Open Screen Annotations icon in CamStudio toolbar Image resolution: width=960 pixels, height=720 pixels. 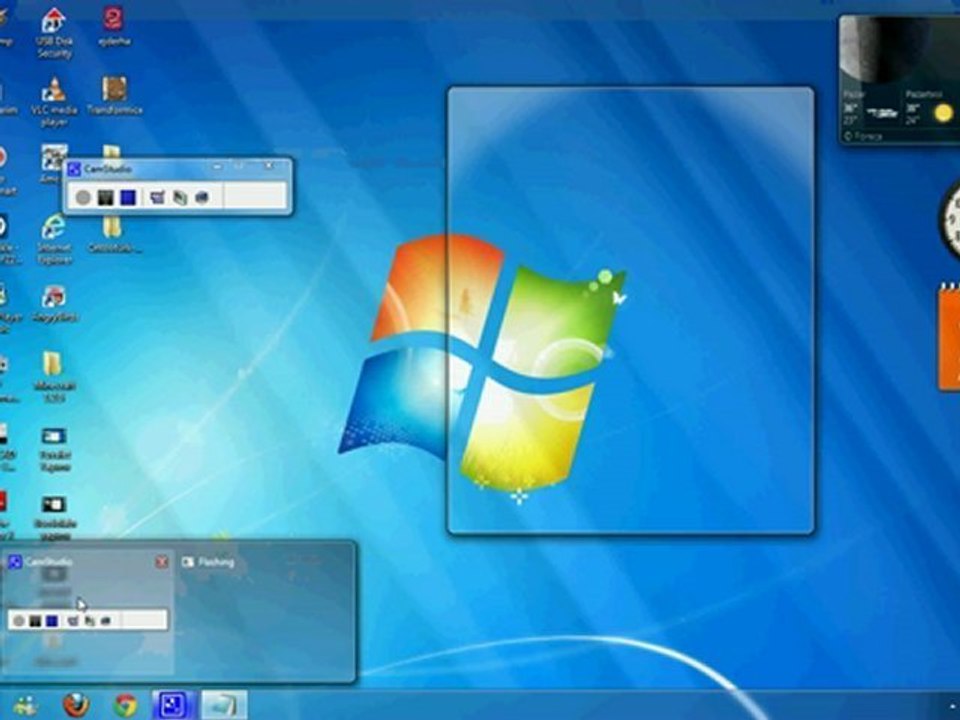tap(202, 197)
